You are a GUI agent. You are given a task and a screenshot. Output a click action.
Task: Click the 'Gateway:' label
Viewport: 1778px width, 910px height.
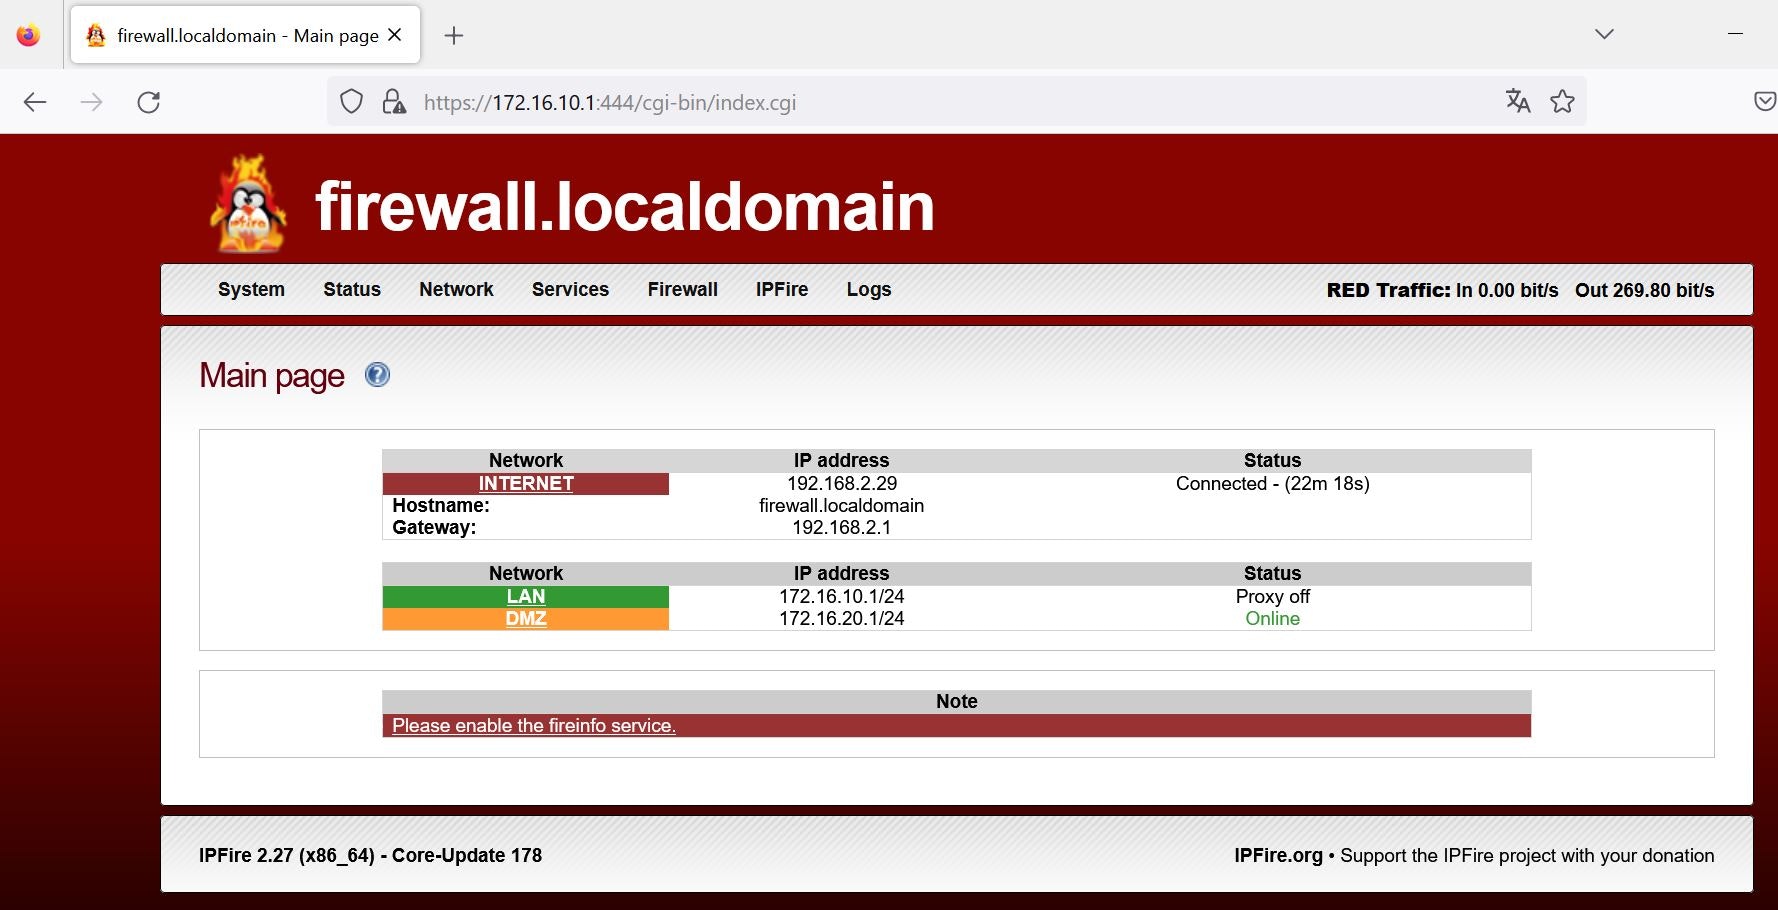tap(434, 528)
